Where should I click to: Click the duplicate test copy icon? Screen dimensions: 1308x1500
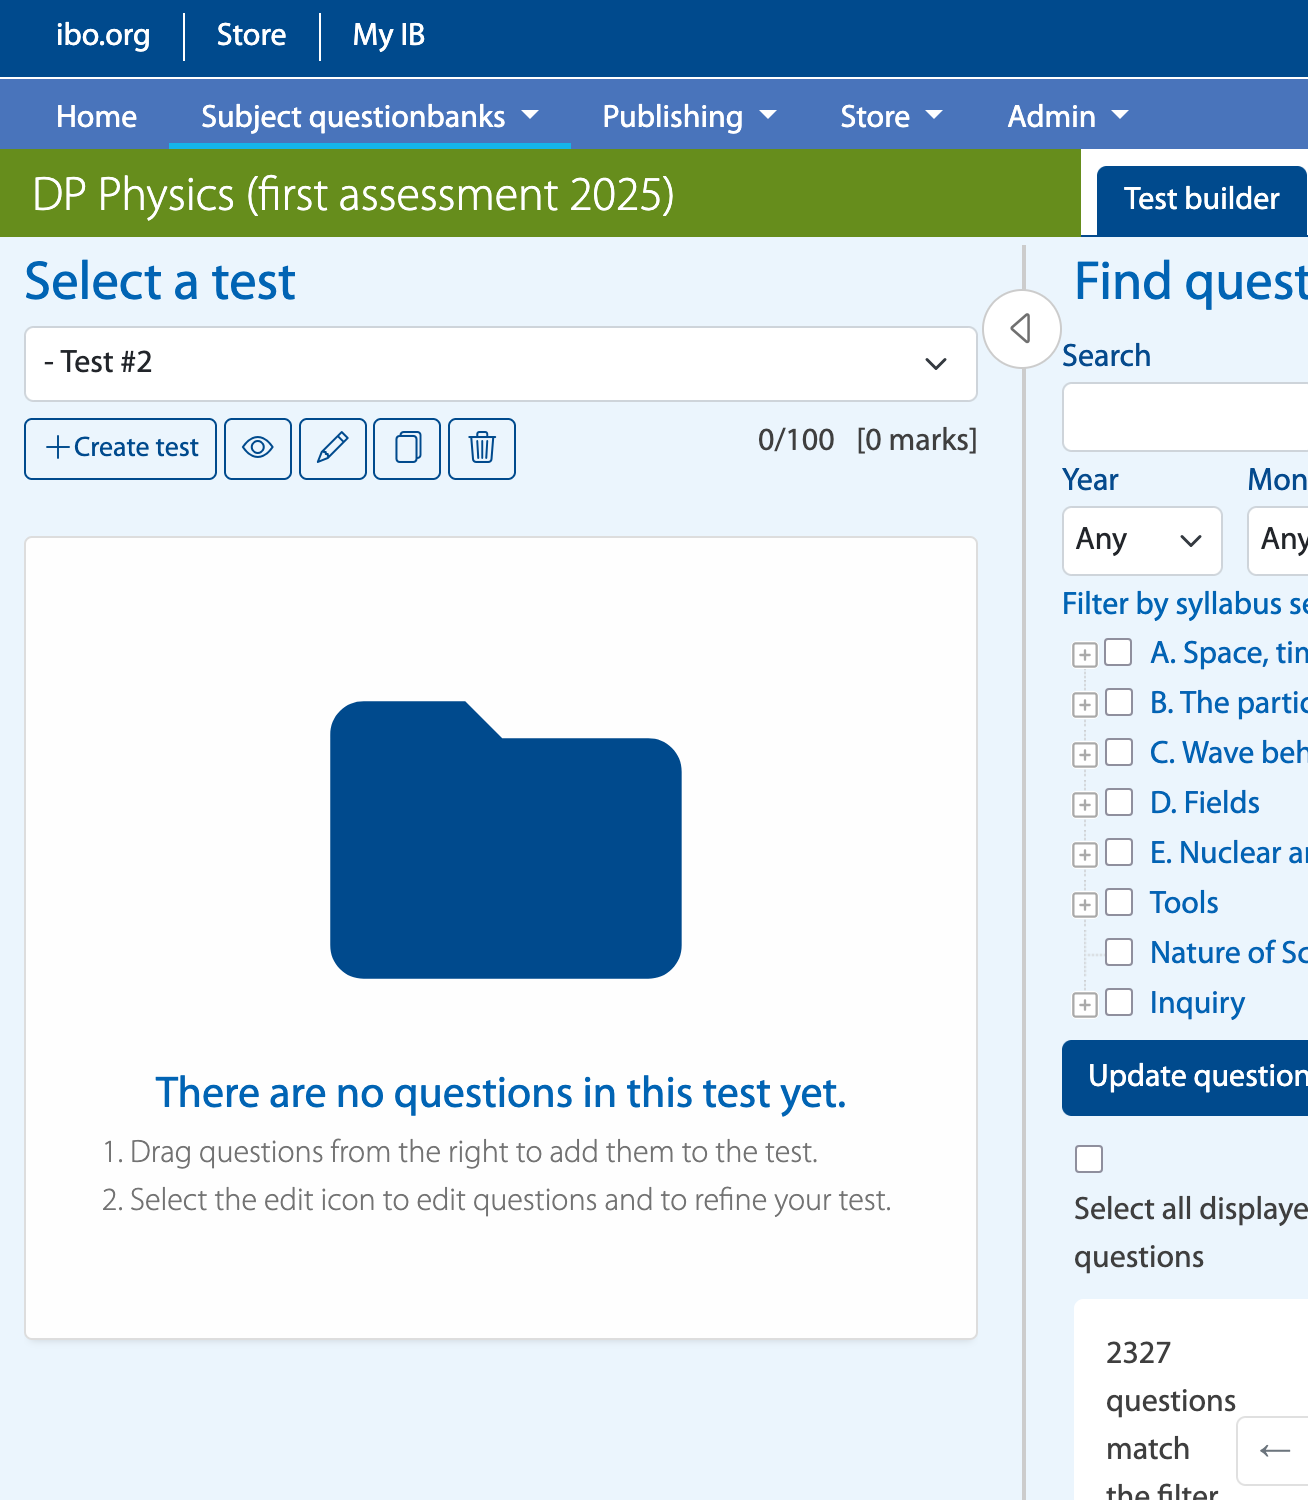(407, 448)
